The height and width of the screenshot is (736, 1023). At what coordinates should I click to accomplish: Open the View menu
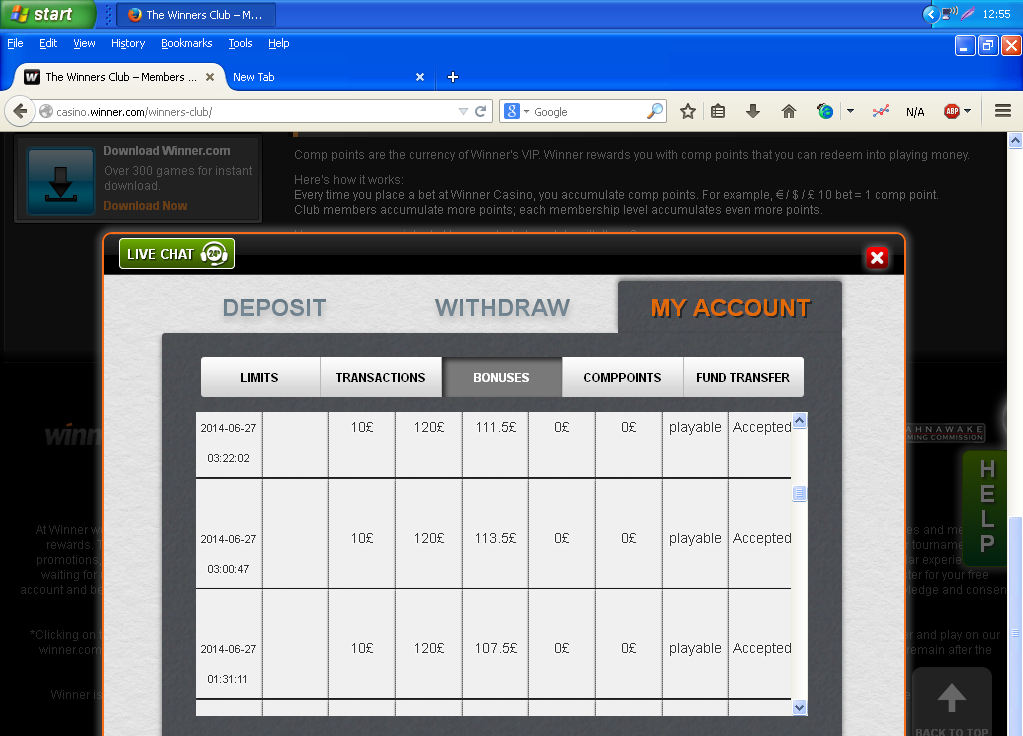click(84, 43)
